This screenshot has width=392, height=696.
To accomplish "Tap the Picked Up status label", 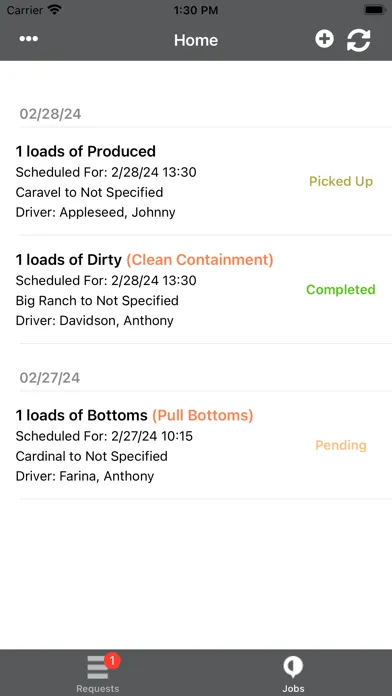I will 341,182.
